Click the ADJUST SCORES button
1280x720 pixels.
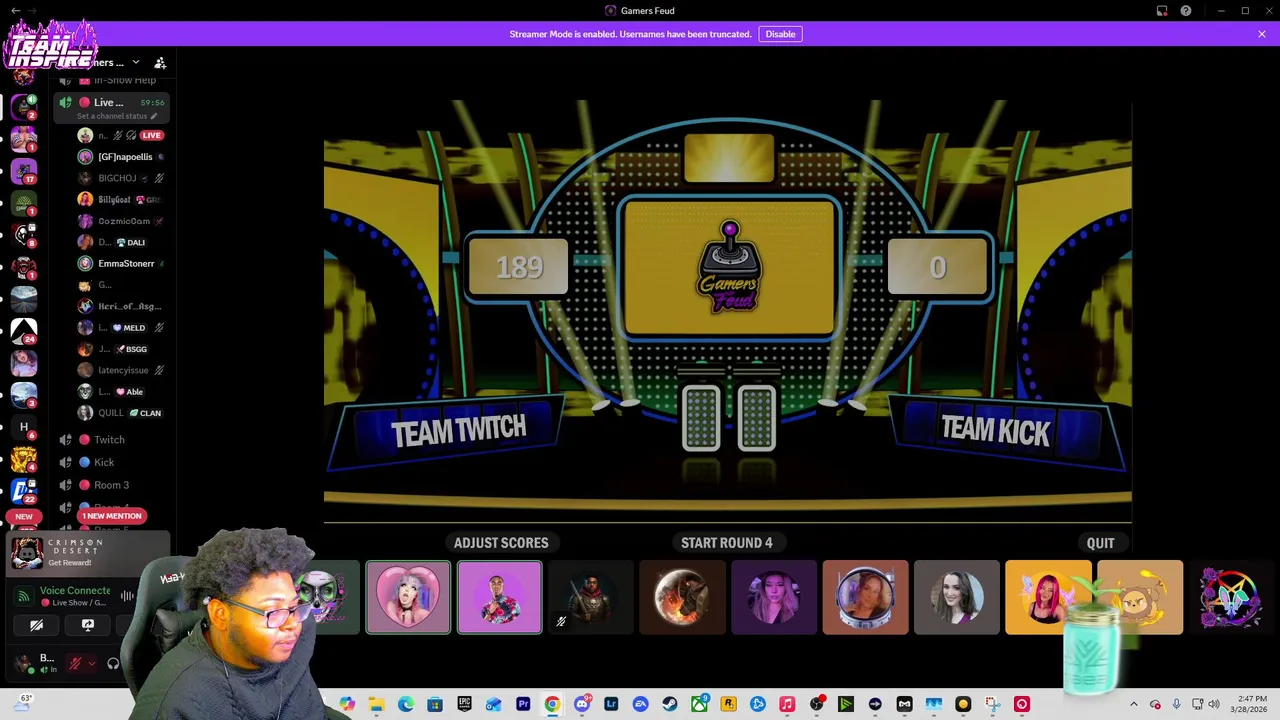coord(501,543)
